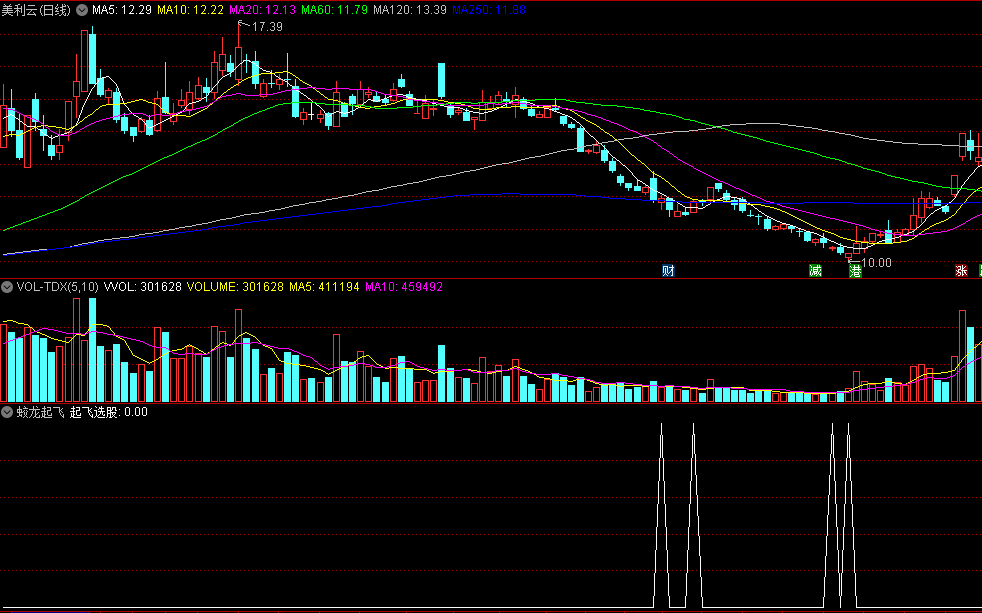This screenshot has height=613, width=982.
Task: Click the volume MA5: 411194 label
Action: (x=324, y=287)
